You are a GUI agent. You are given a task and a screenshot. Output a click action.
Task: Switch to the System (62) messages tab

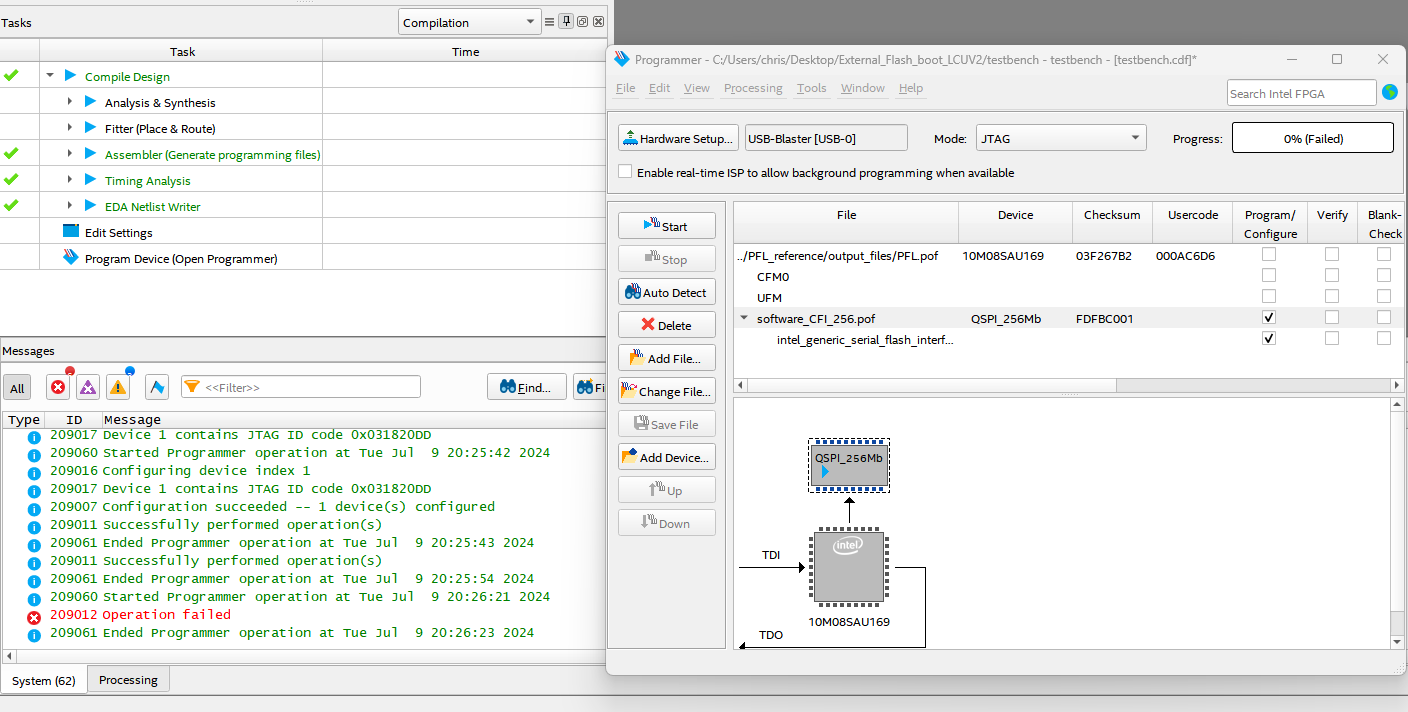tap(44, 680)
